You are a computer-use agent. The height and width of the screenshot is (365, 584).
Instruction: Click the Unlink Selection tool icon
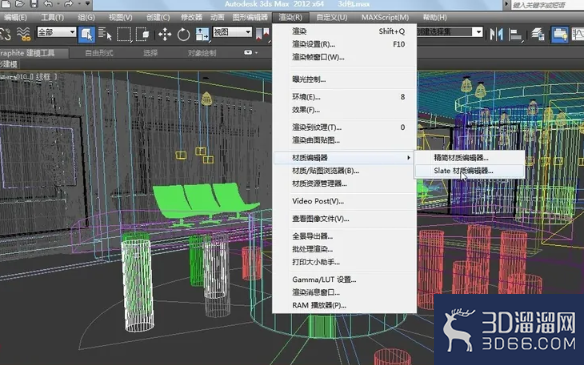point(6,34)
